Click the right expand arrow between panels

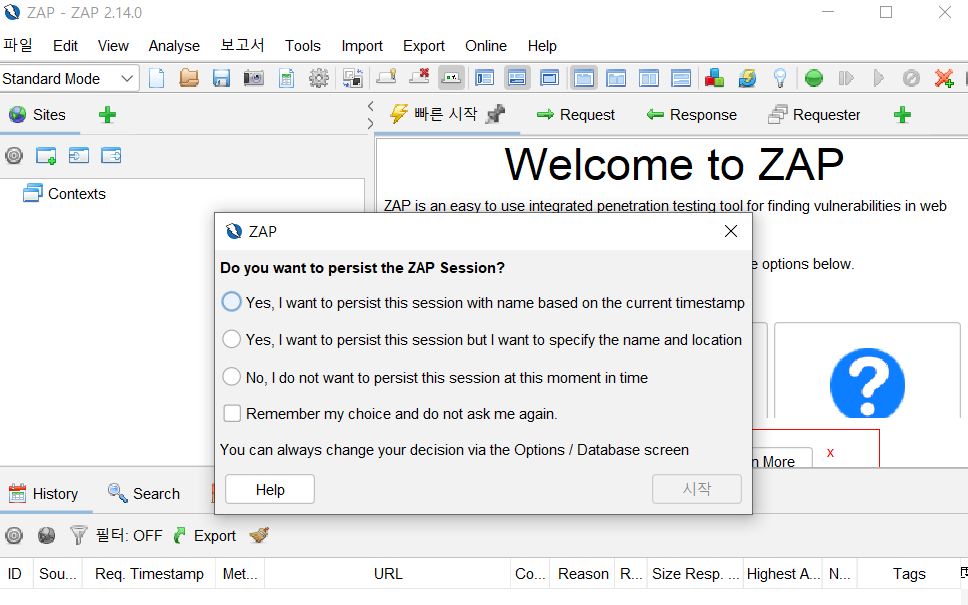point(370,123)
